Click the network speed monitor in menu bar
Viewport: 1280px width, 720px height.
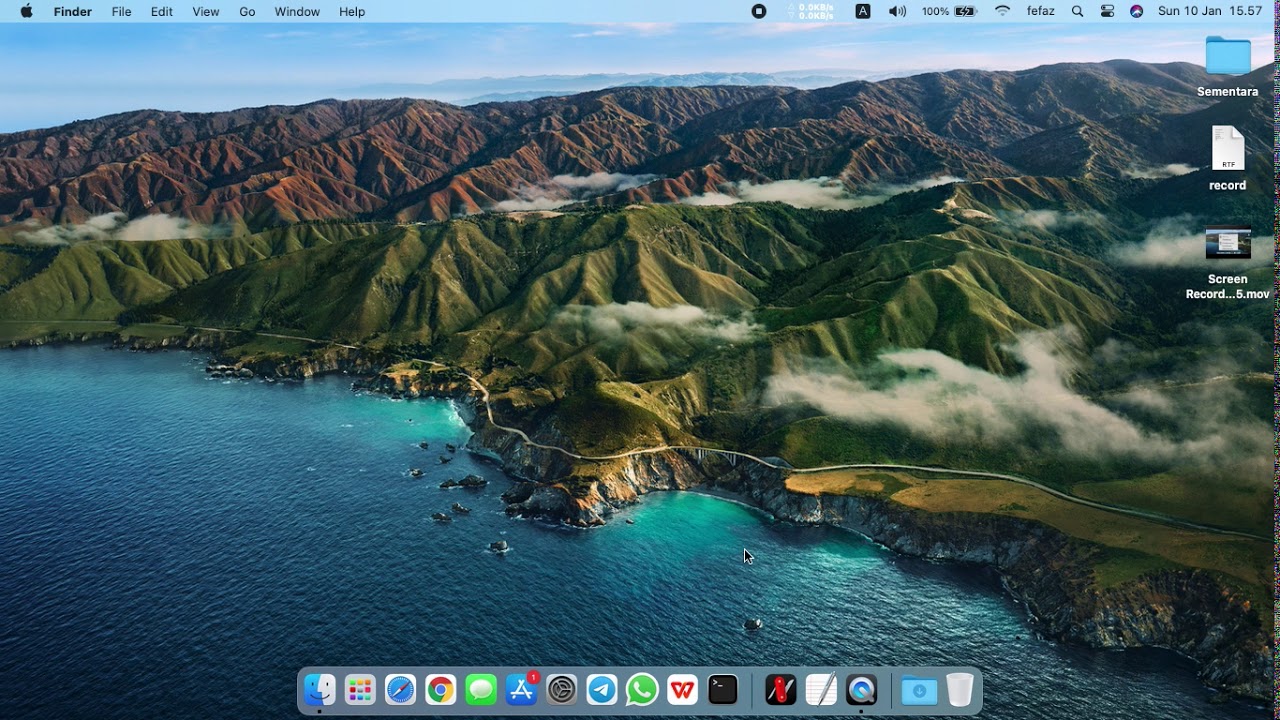810,11
